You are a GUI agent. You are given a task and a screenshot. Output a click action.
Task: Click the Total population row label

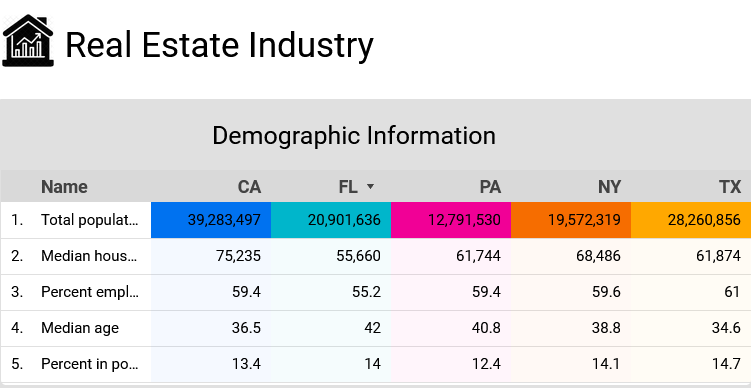90,220
